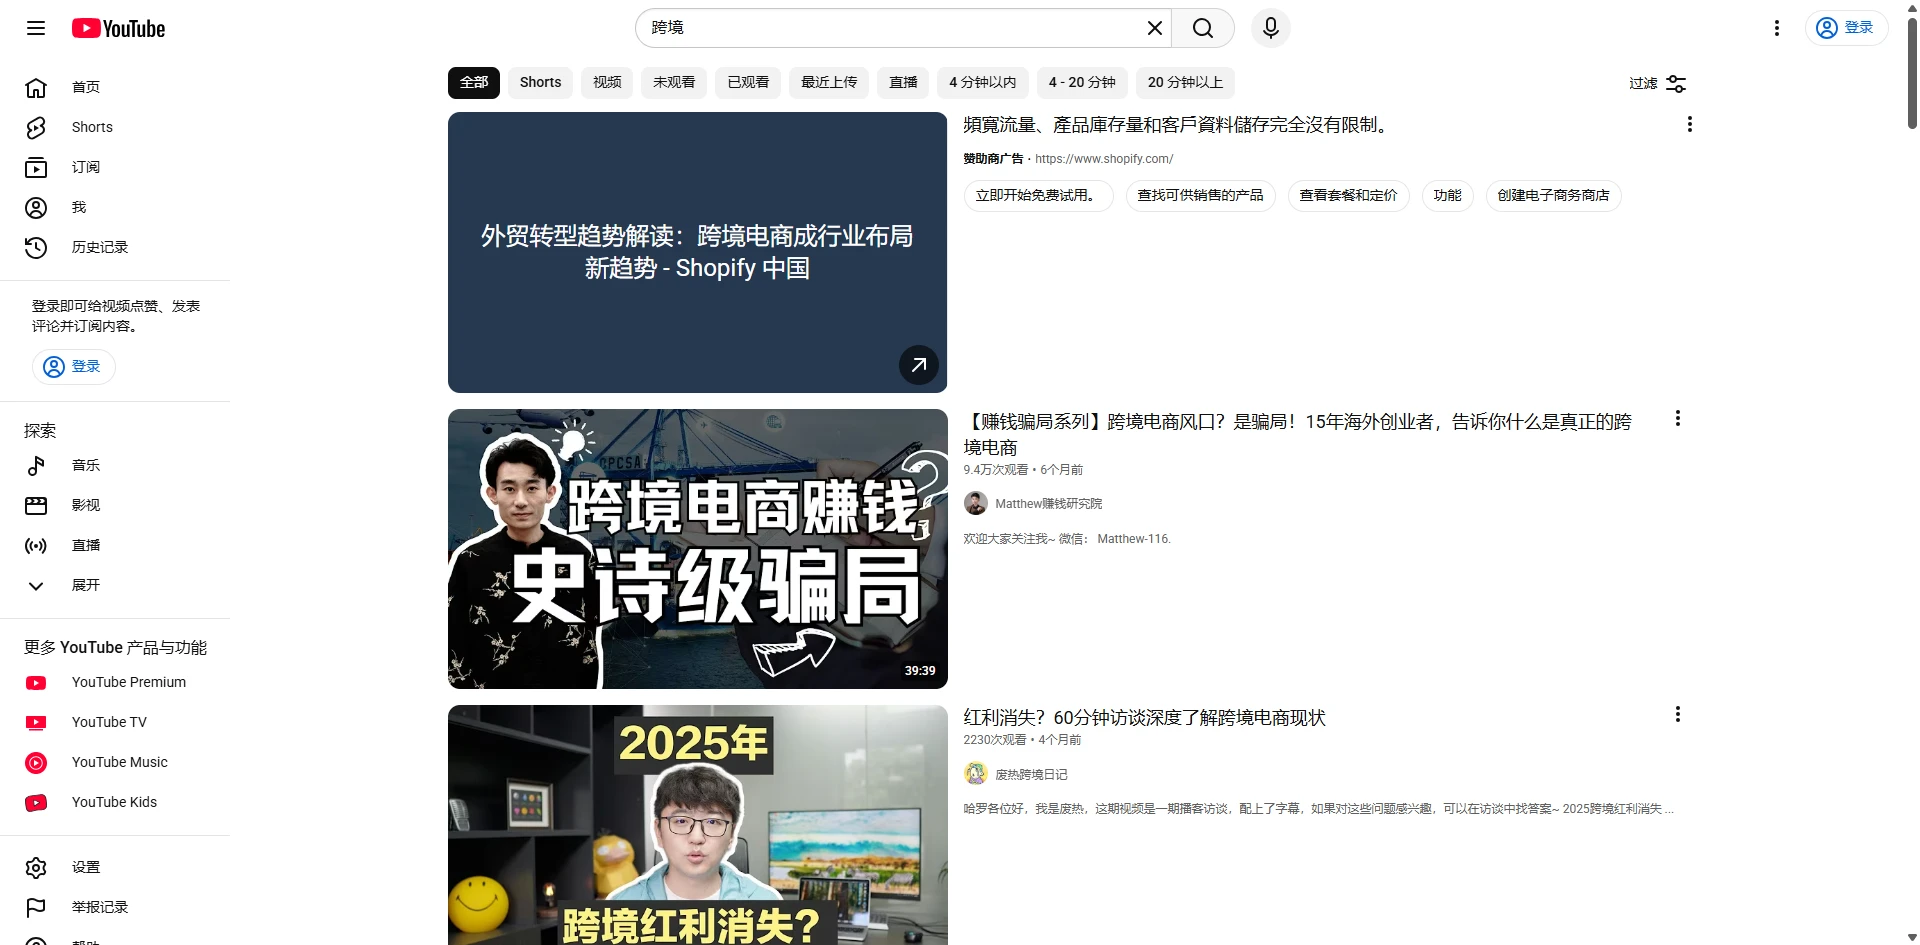1920x945 pixels.
Task: Clear the search box text
Action: pyautogui.click(x=1154, y=28)
